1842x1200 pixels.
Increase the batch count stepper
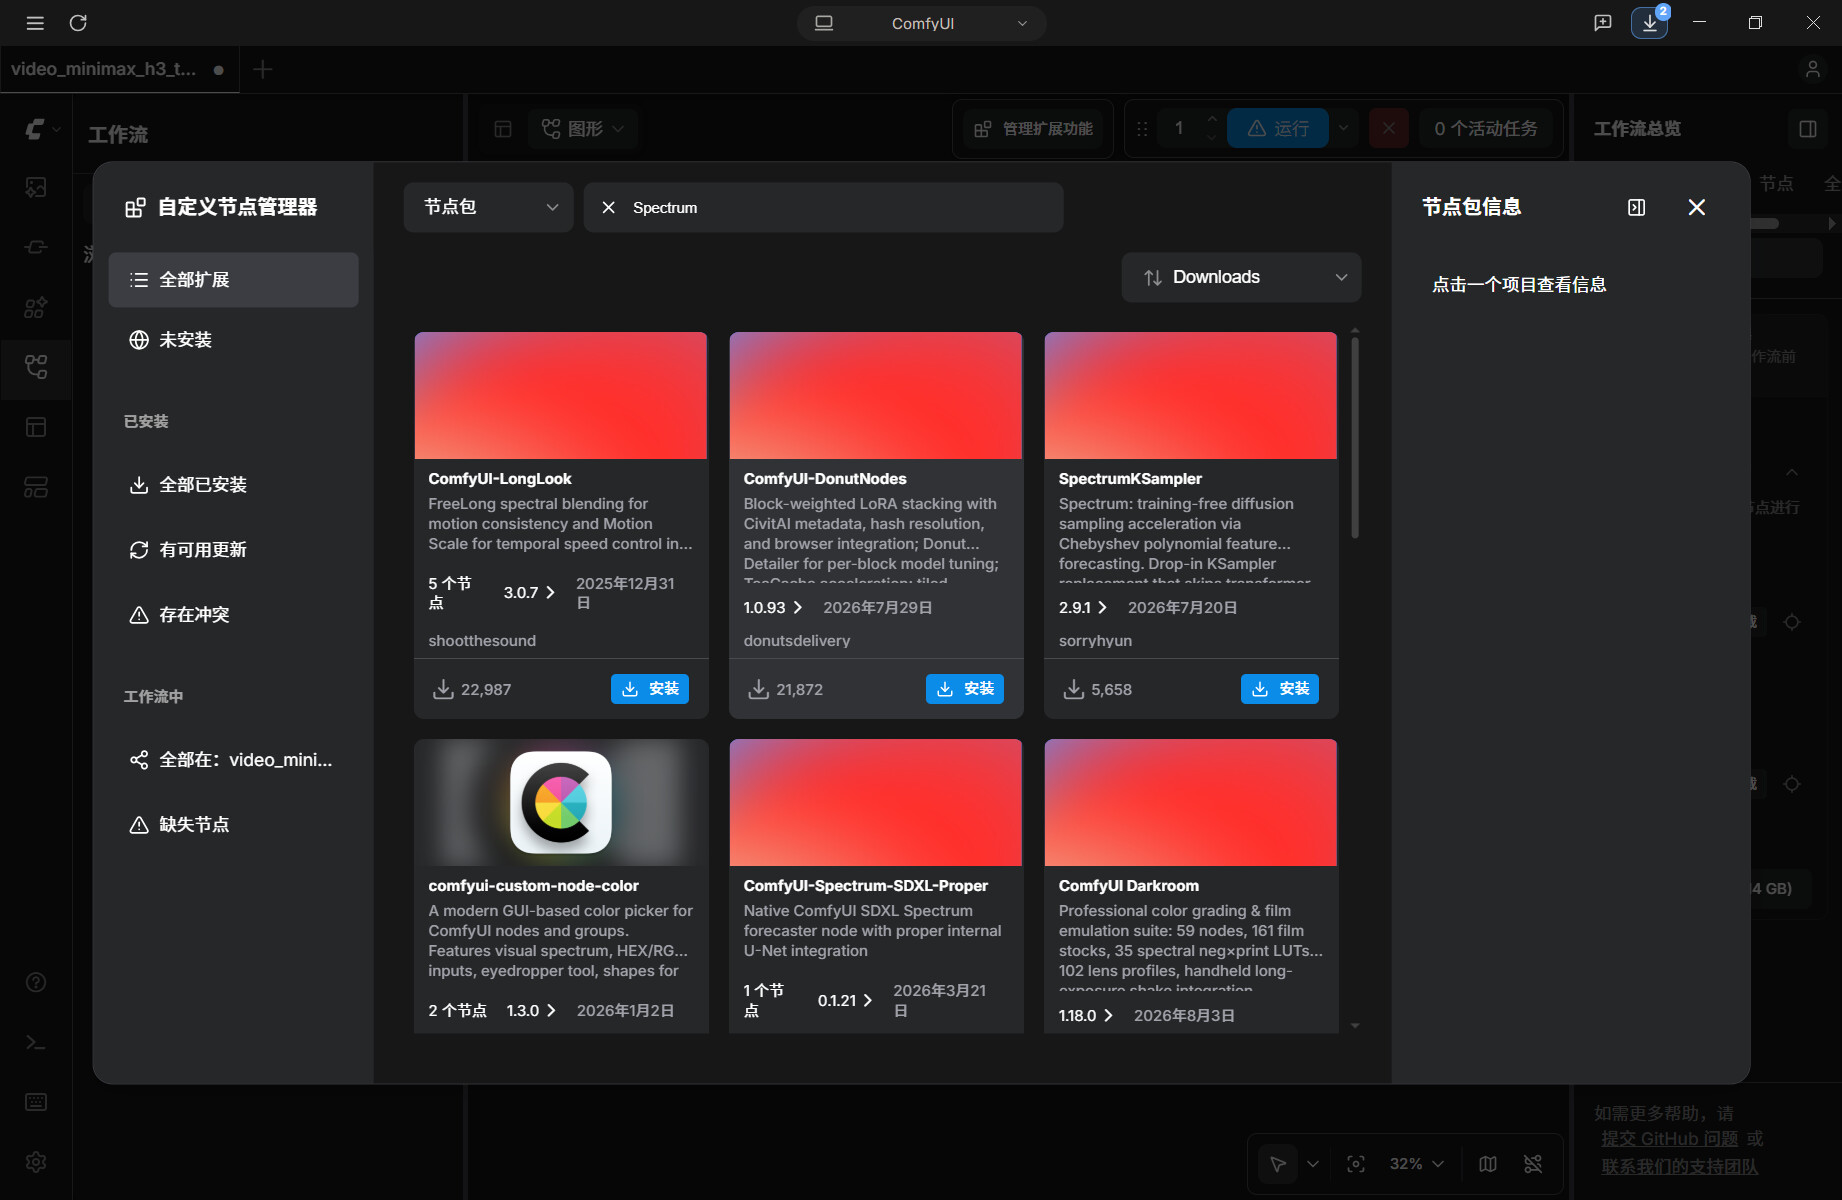coord(1212,120)
